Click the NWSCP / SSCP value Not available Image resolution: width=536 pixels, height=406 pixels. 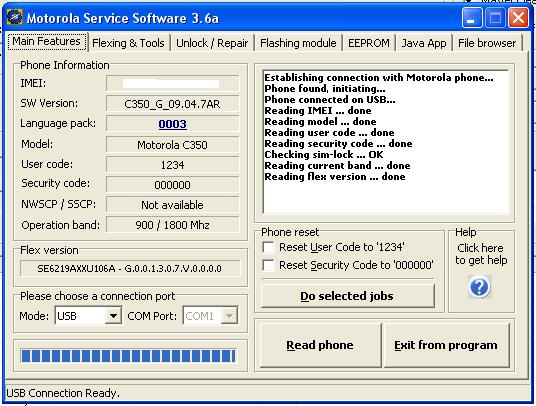point(173,205)
